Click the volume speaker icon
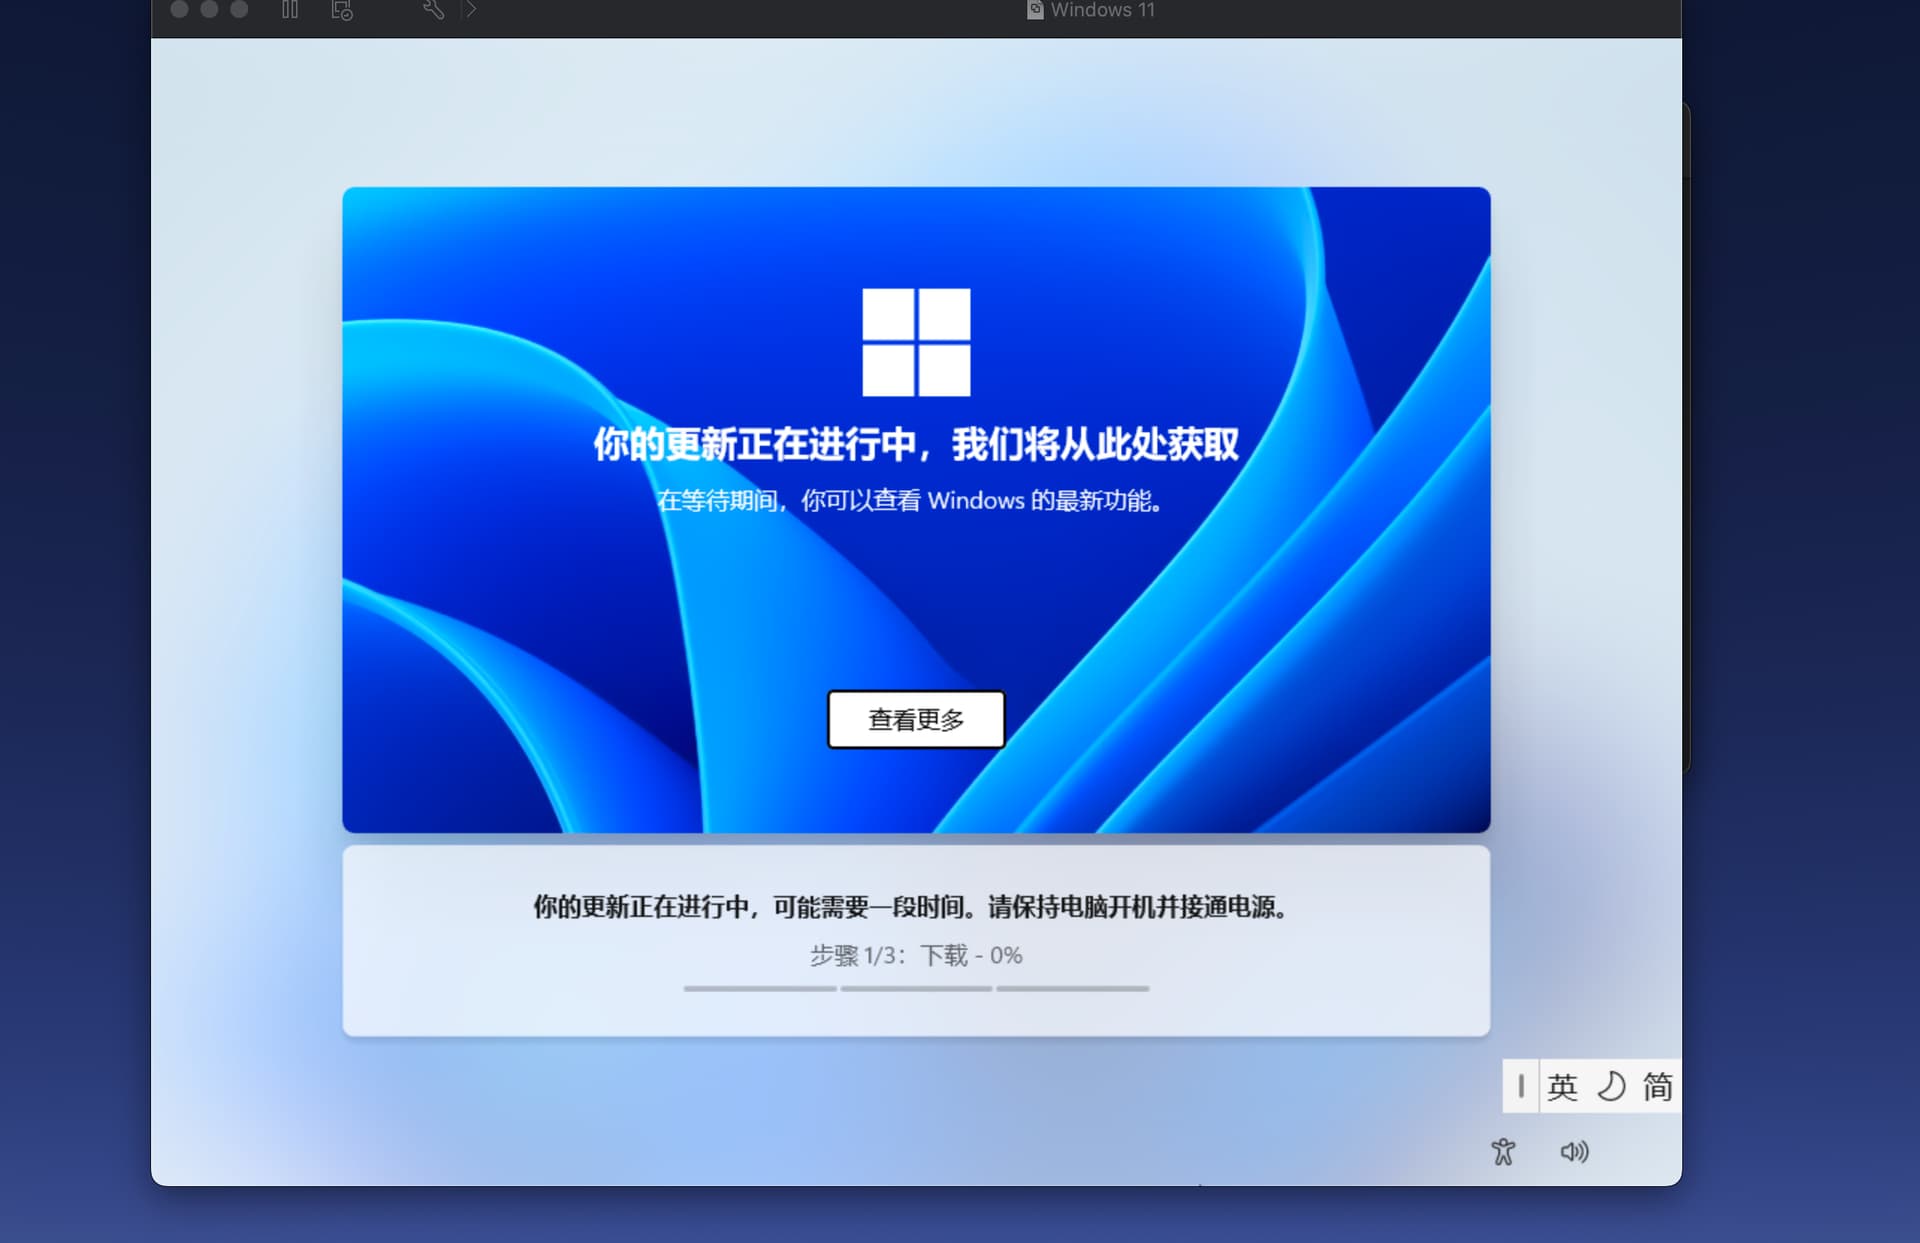 click(x=1574, y=1152)
